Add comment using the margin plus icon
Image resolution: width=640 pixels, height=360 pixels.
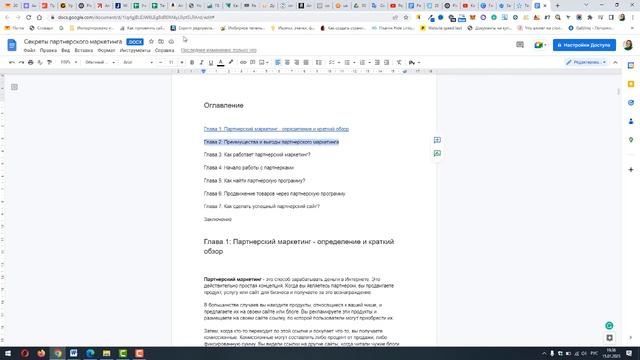click(x=437, y=140)
